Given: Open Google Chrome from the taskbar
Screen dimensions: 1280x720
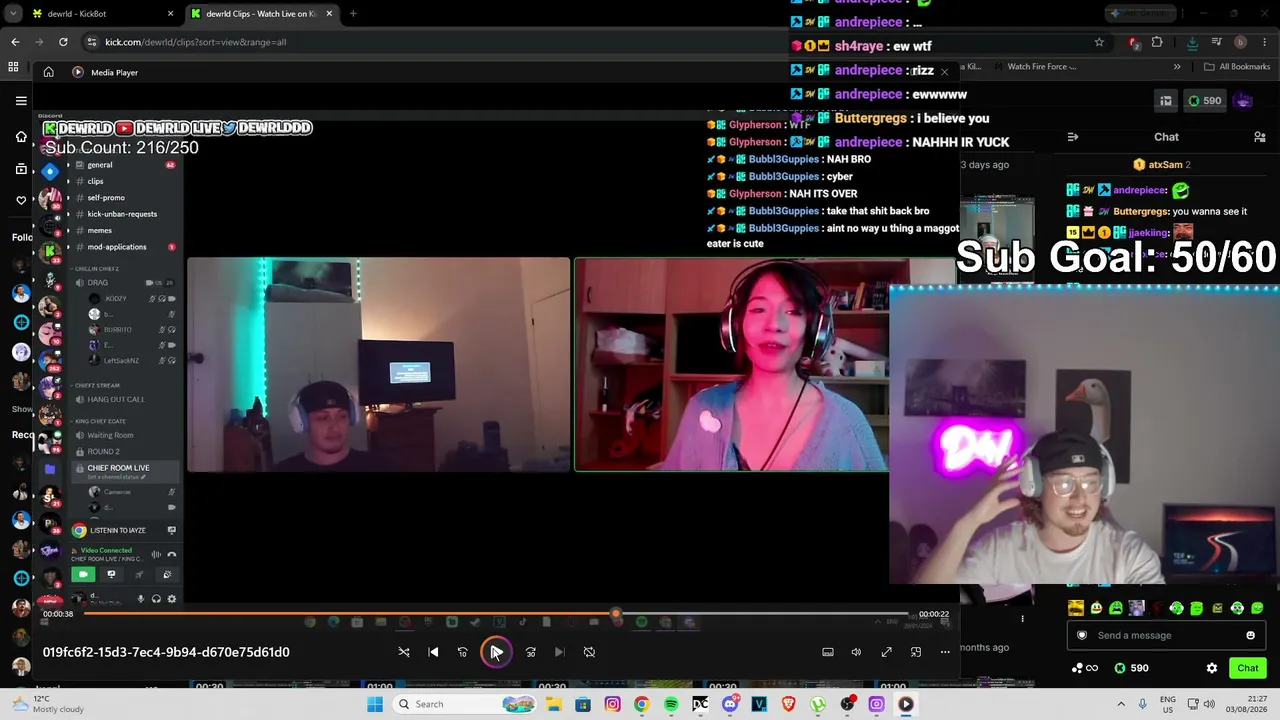Looking at the screenshot, I should [642, 704].
